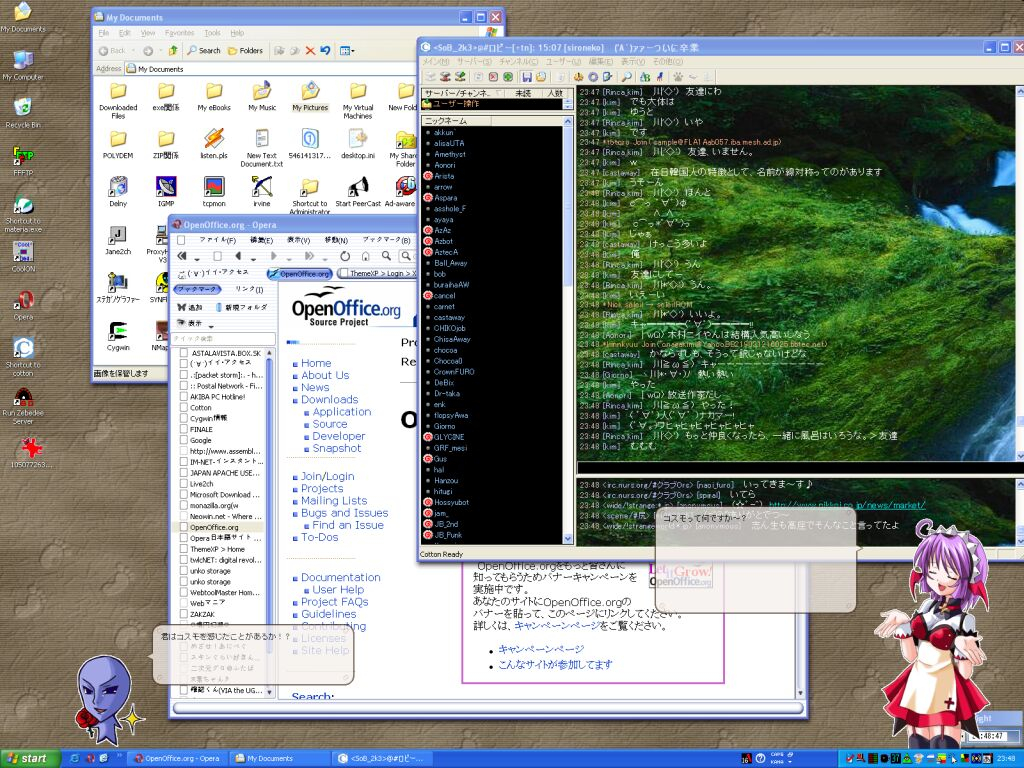This screenshot has width=1024, height=768.
Task: Click Opera reload button
Action: pyautogui.click(x=344, y=256)
